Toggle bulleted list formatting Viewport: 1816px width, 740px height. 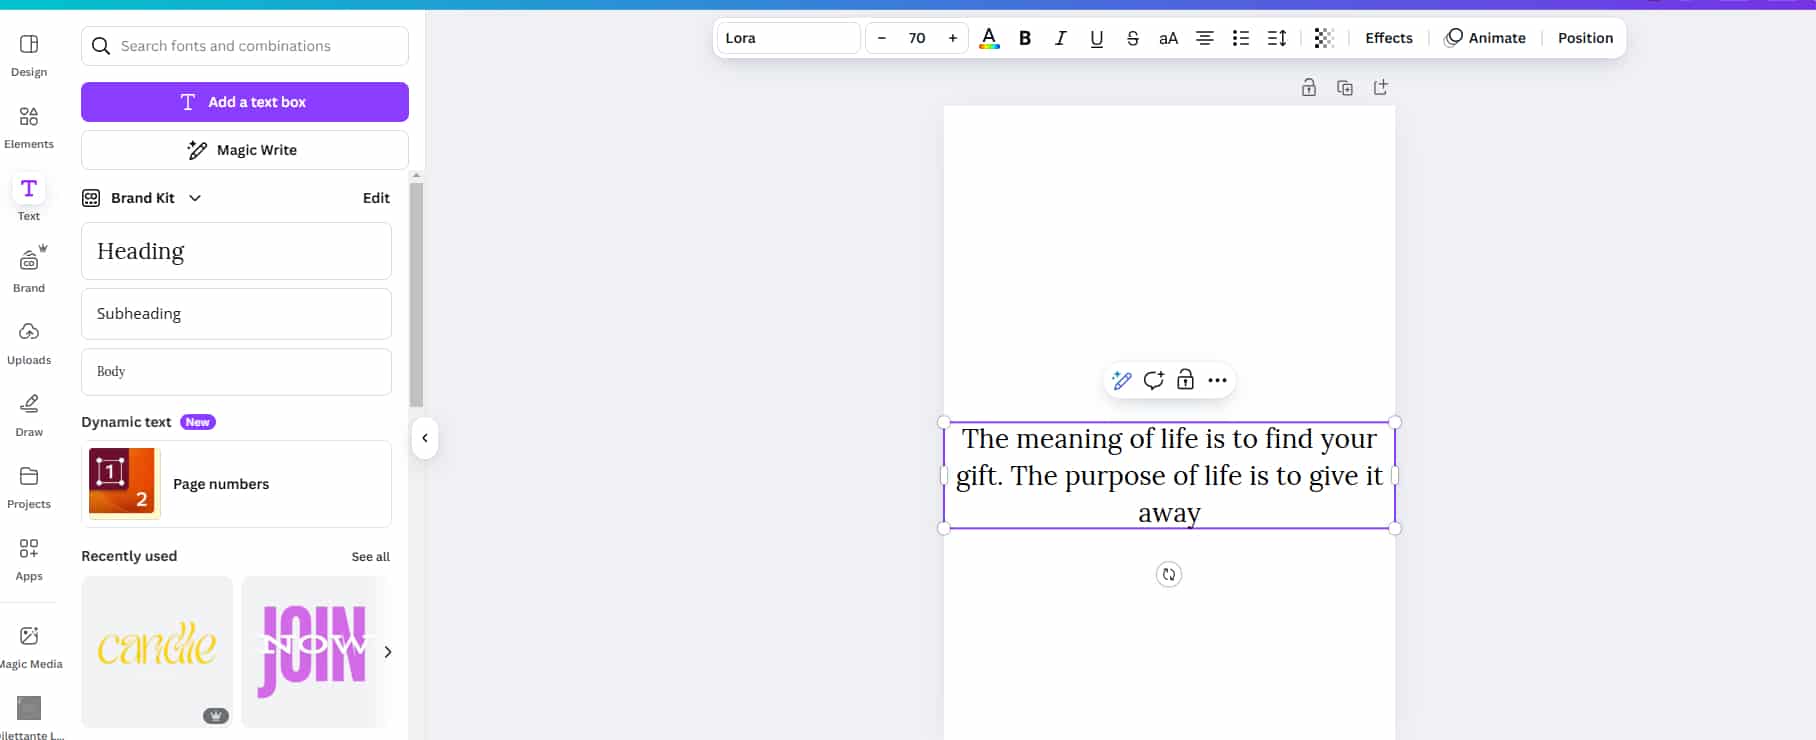pyautogui.click(x=1241, y=38)
